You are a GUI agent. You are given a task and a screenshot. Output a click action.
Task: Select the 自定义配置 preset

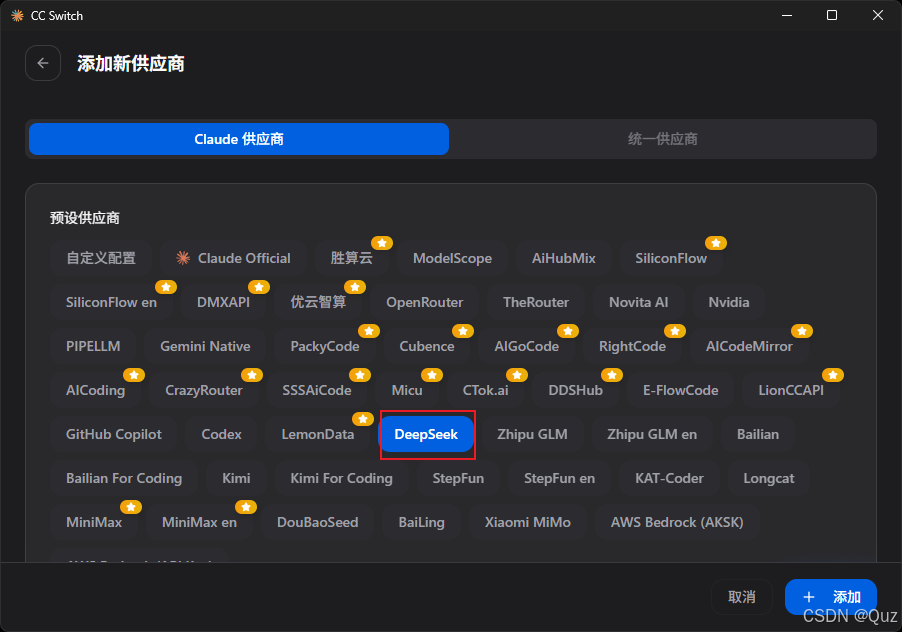pyautogui.click(x=101, y=258)
